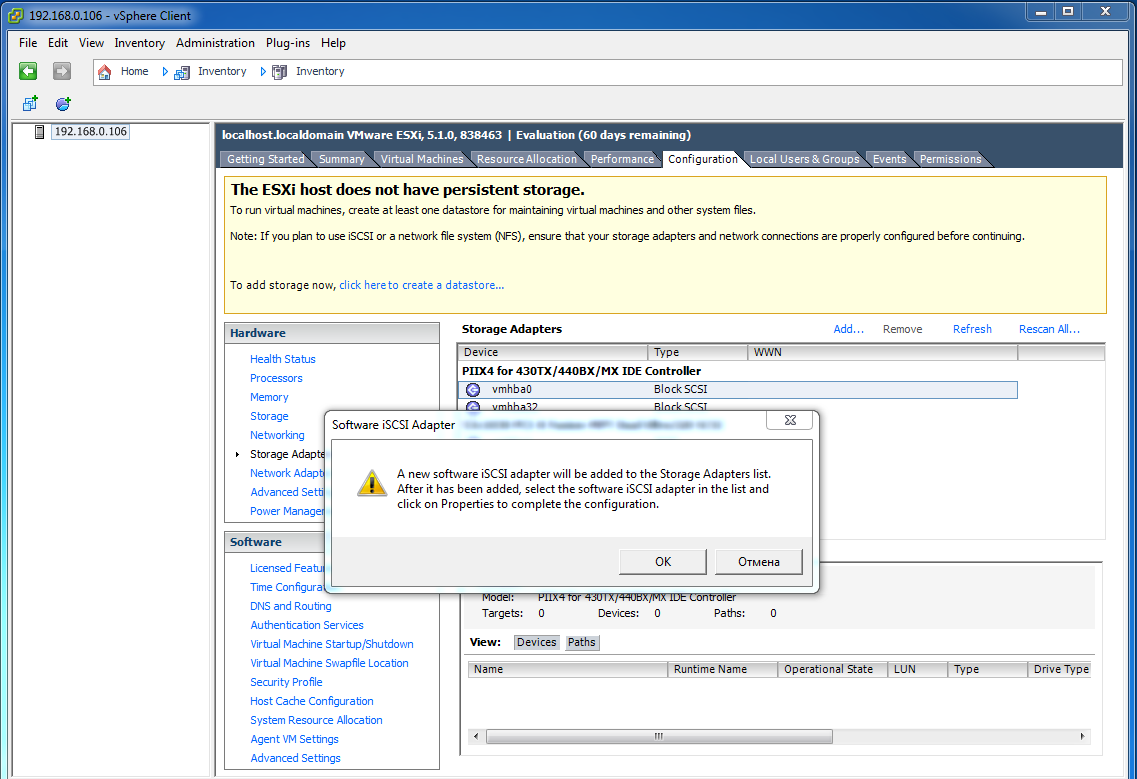This screenshot has height=779, width=1137.
Task: Open Virtual Machine Startup/Shutdown settings
Action: tap(332, 644)
